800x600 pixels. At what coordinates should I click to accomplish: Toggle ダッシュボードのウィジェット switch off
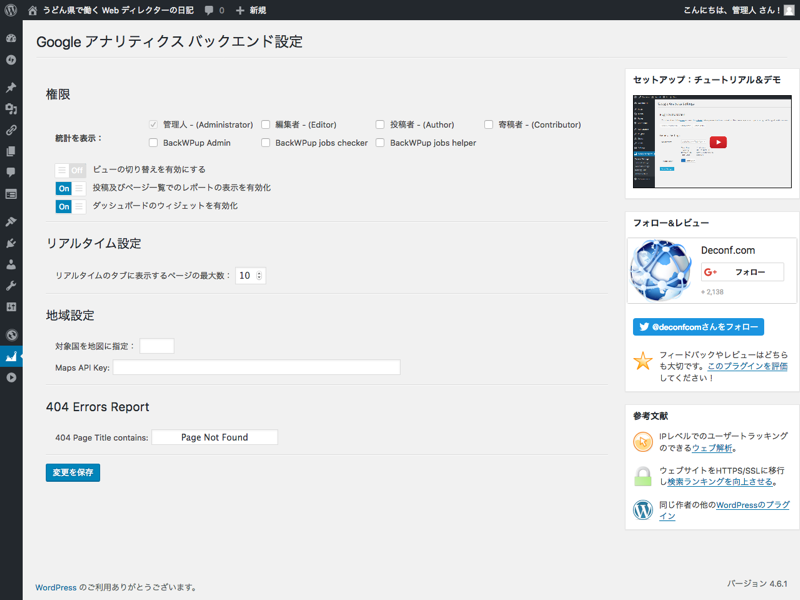click(x=70, y=207)
